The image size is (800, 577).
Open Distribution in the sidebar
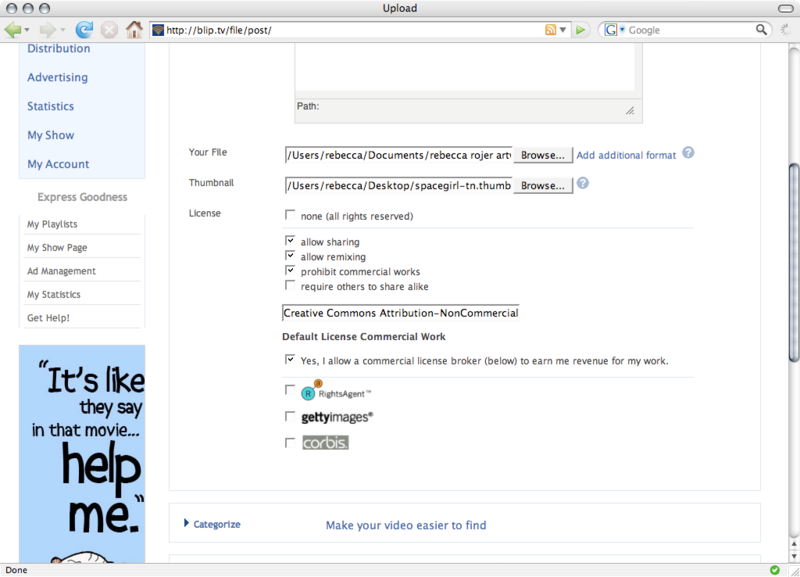[59, 48]
